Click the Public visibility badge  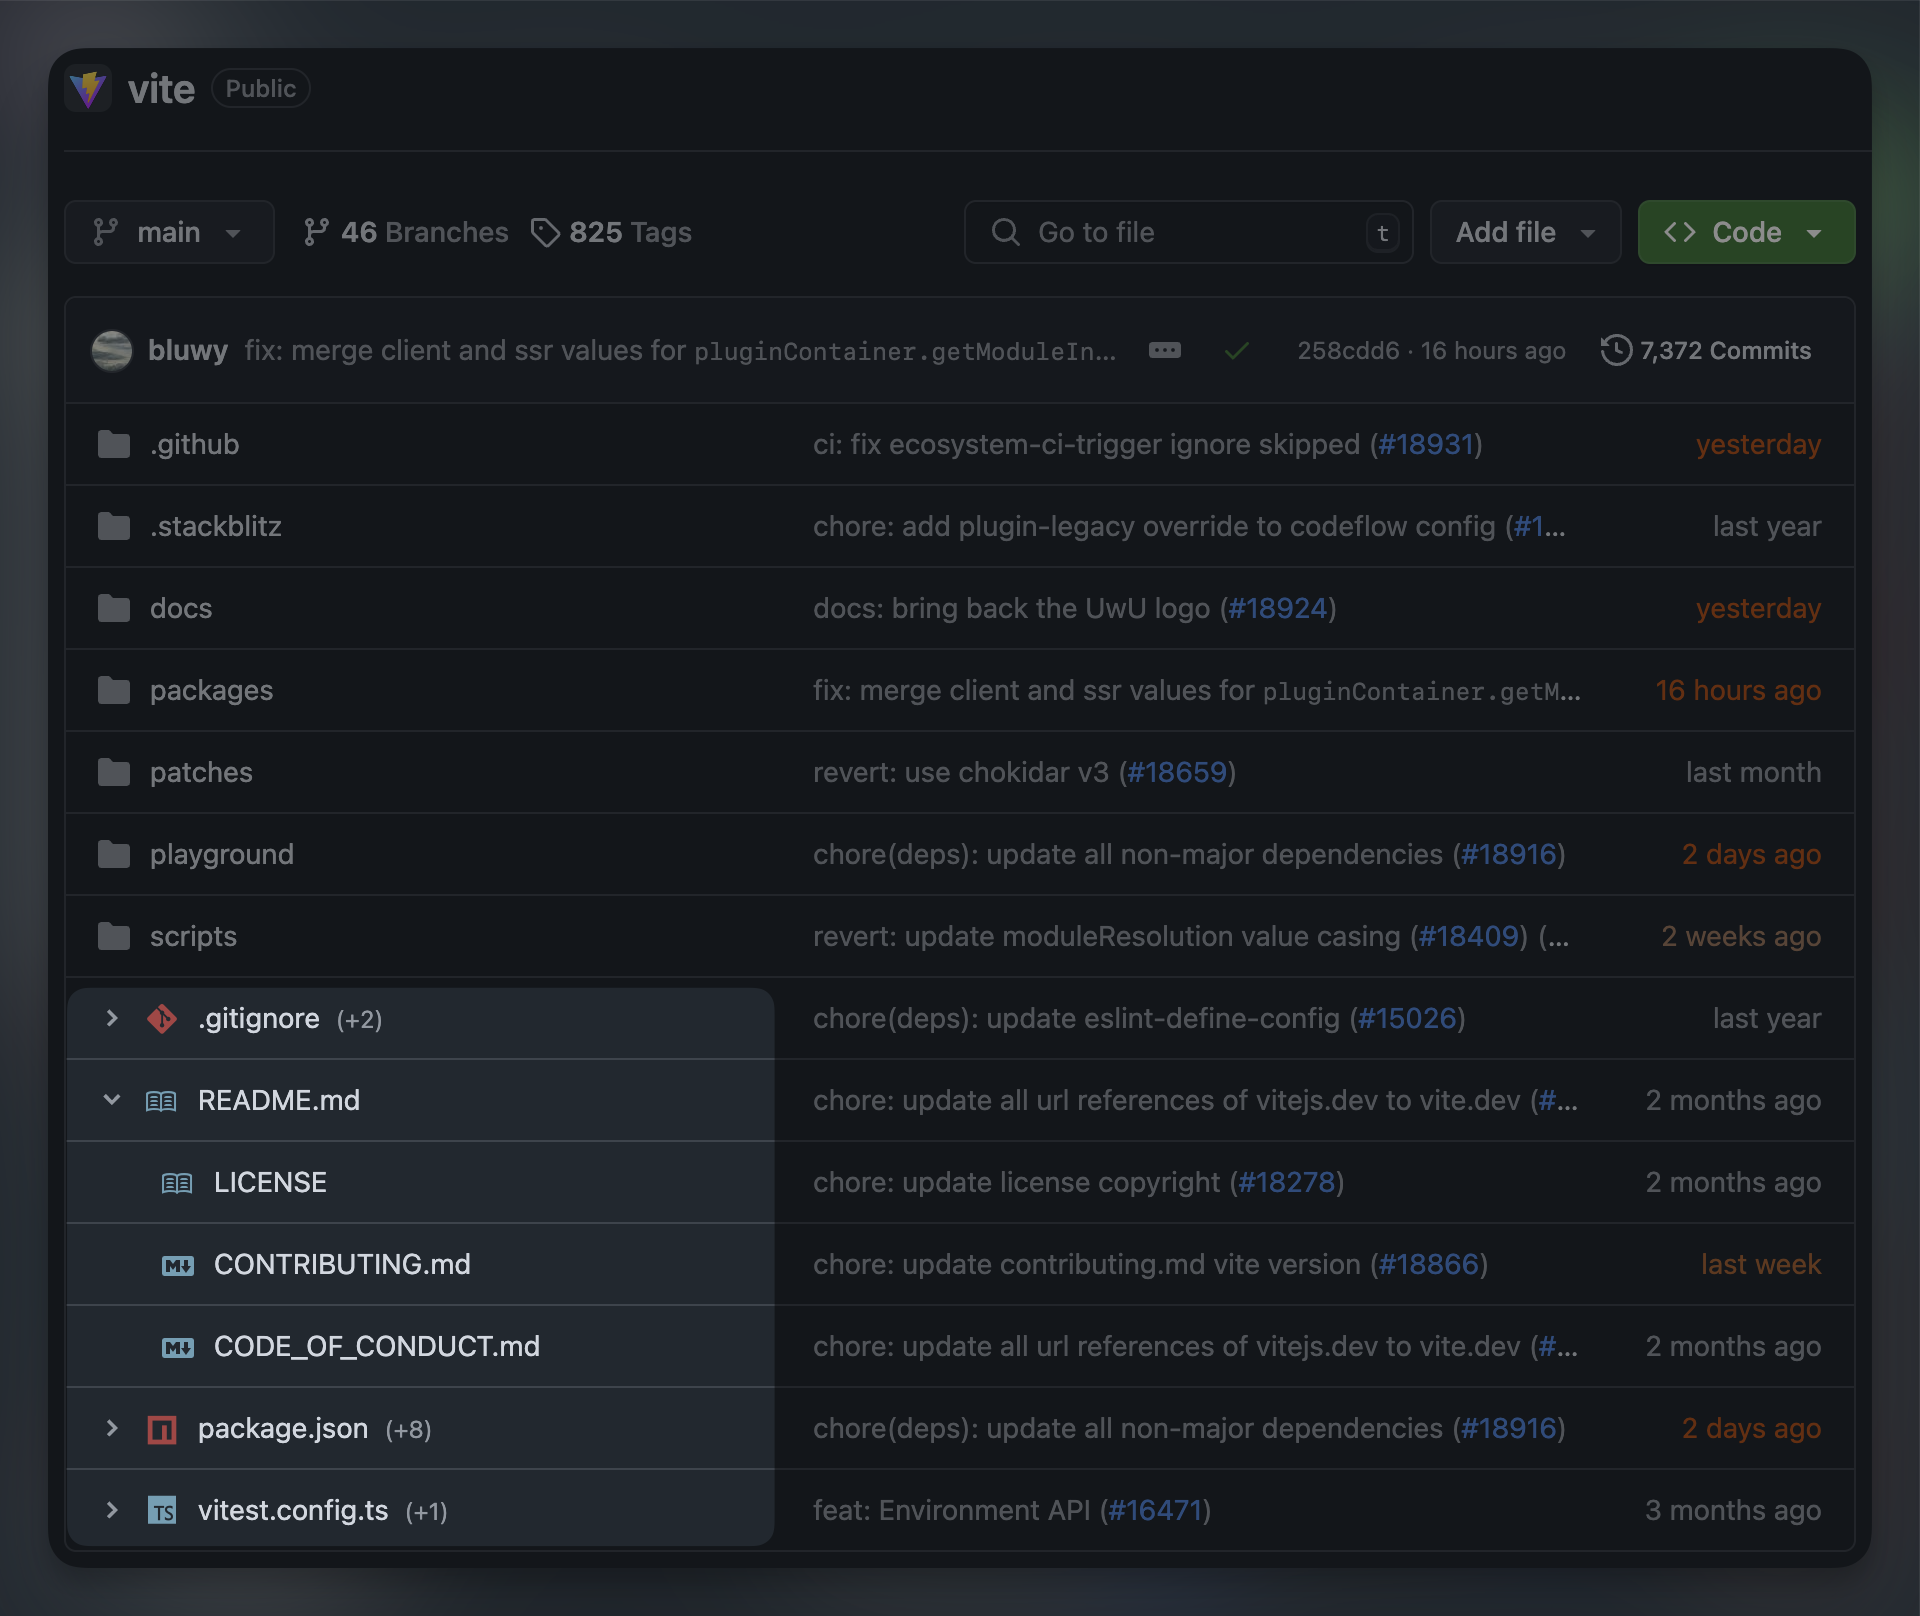click(x=261, y=89)
